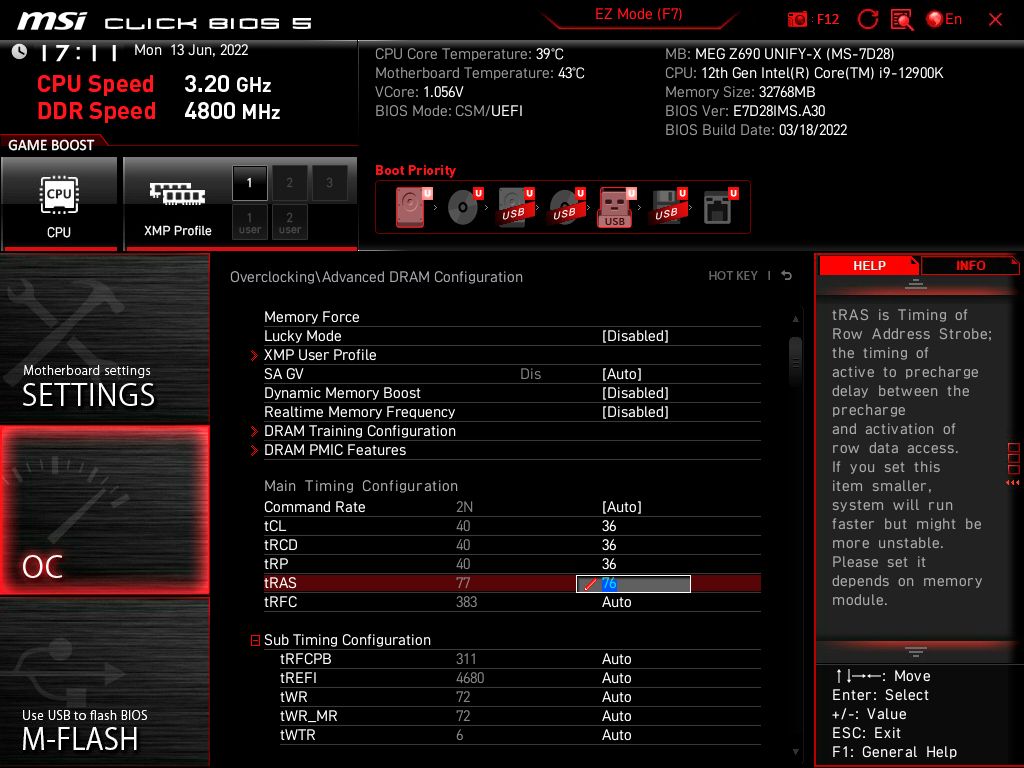
Task: Click the HOT KEY control
Action: click(x=734, y=276)
